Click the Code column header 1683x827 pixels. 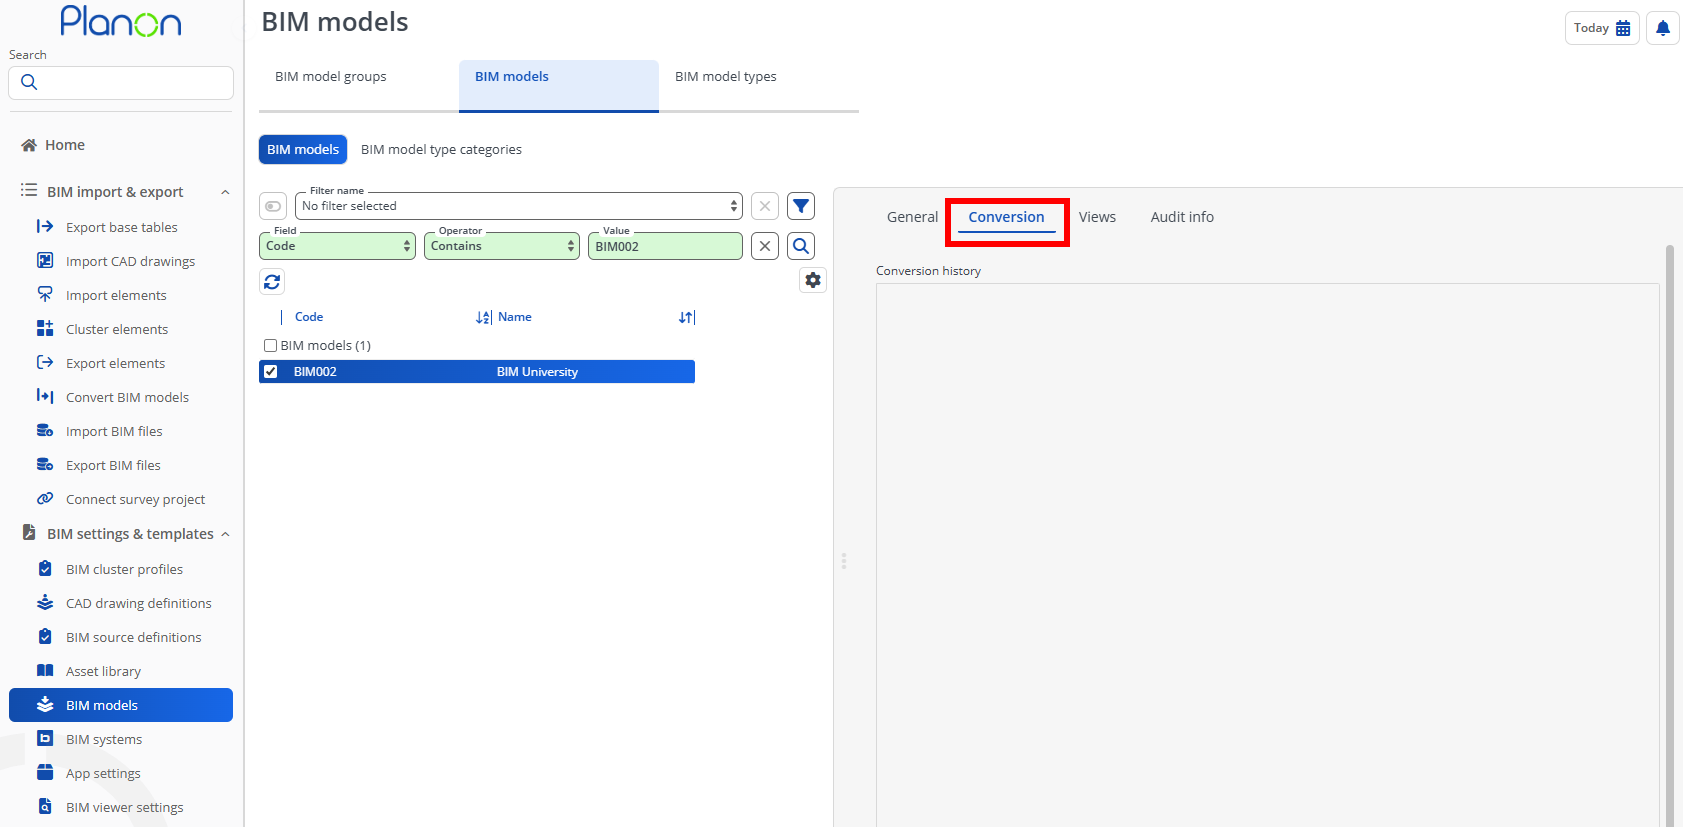point(309,317)
